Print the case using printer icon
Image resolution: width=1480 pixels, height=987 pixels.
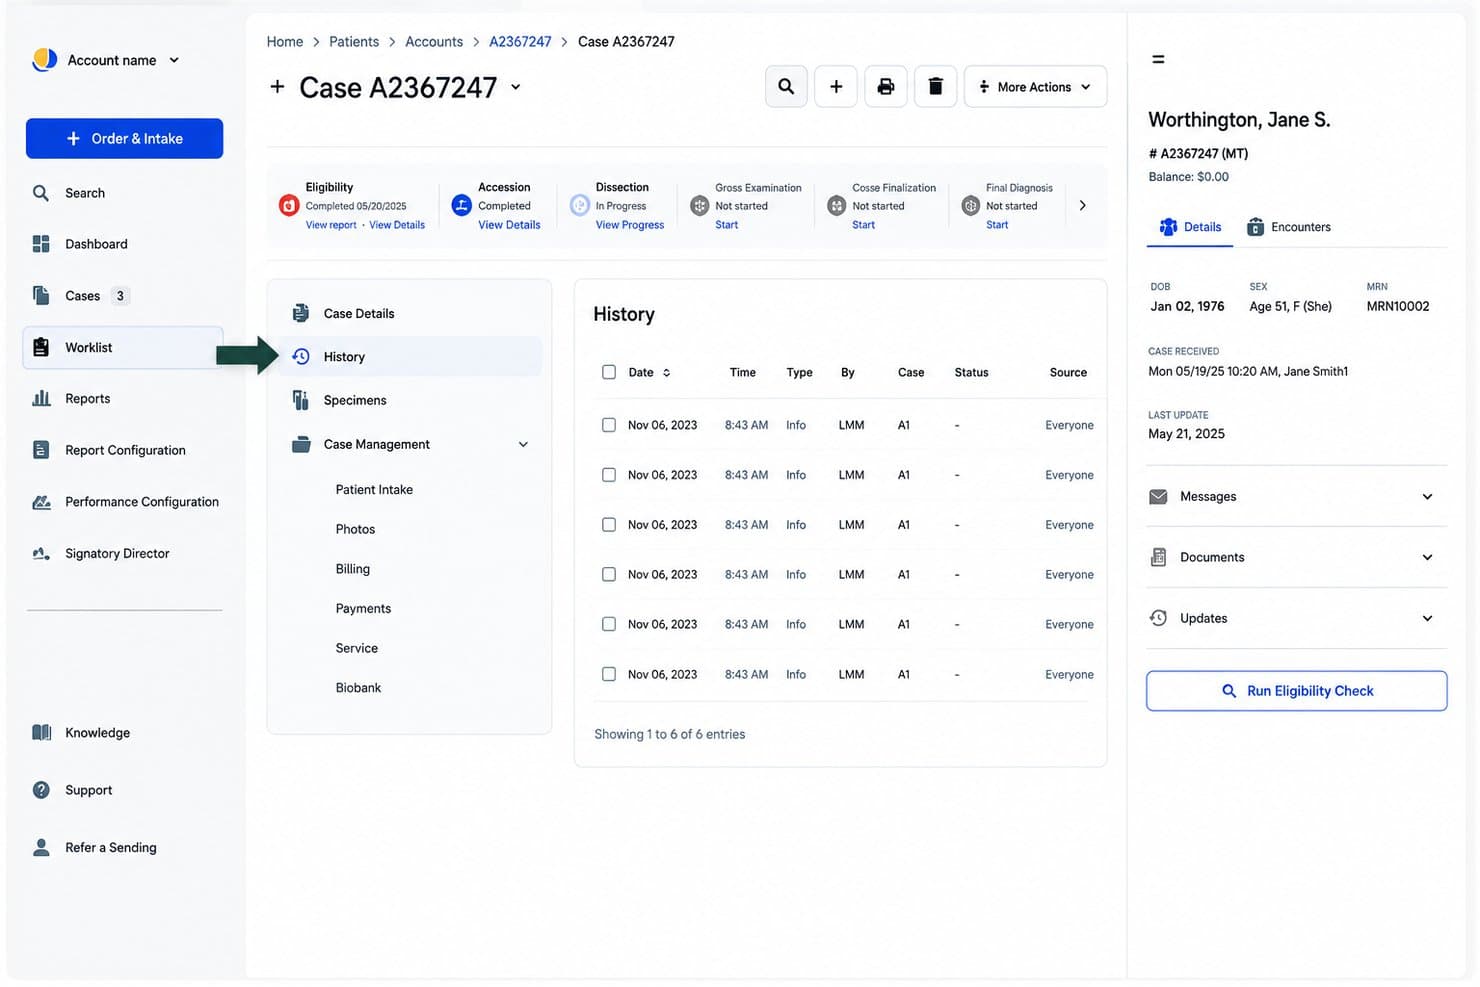coord(886,87)
